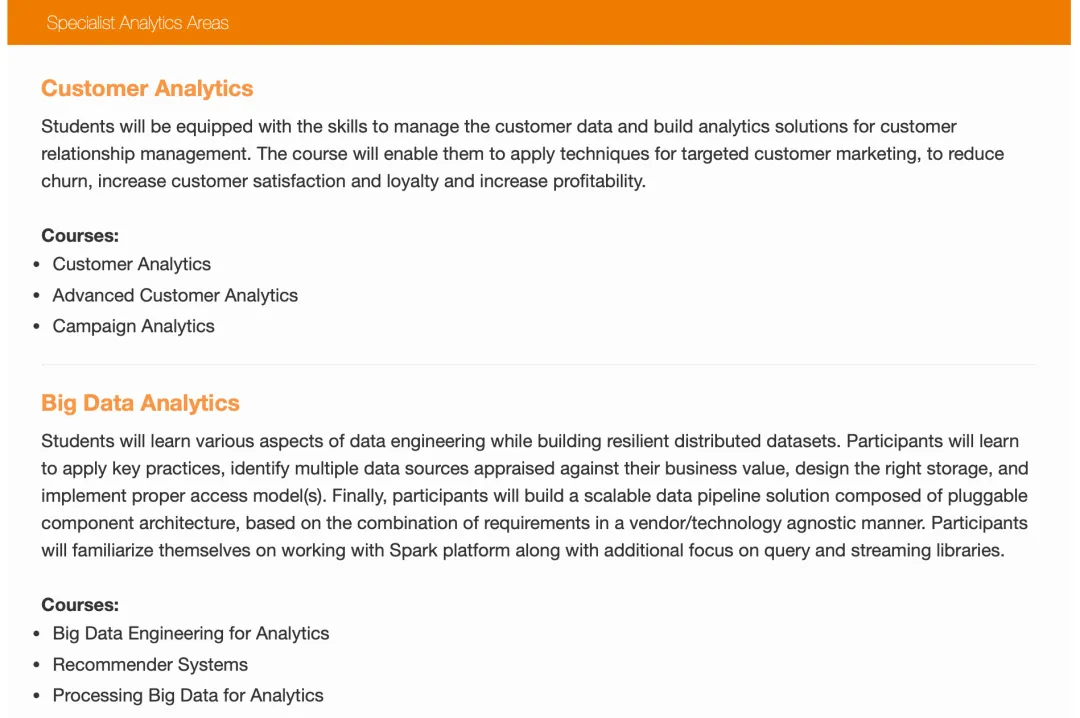1080x718 pixels.
Task: Click the Courses label under Big Data Analytics
Action: coord(80,605)
